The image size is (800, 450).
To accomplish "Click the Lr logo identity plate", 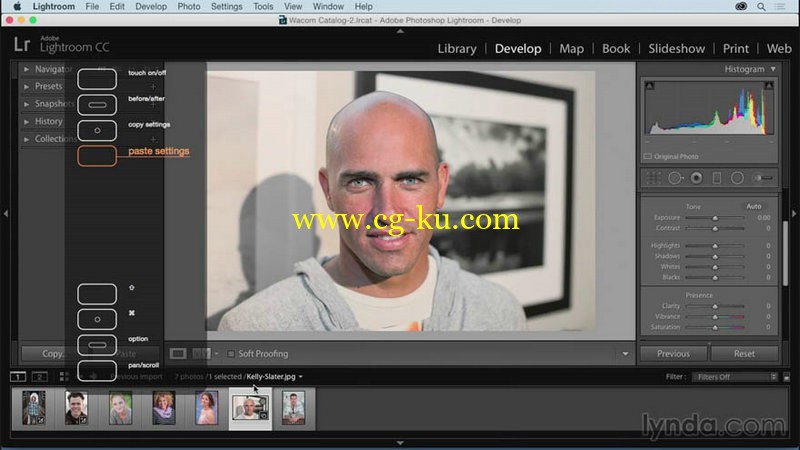I will pyautogui.click(x=22, y=45).
